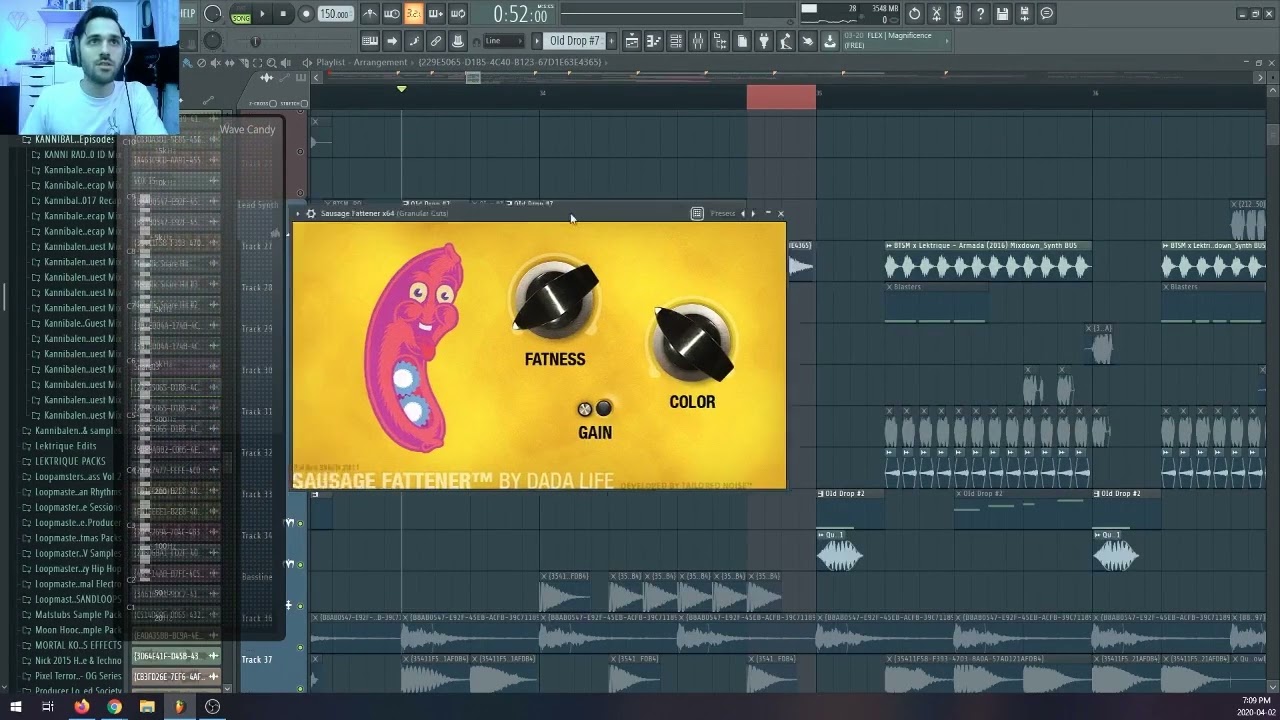Click the Playlist - Arrangement breadcrumb
The image size is (1280, 720).
(361, 63)
